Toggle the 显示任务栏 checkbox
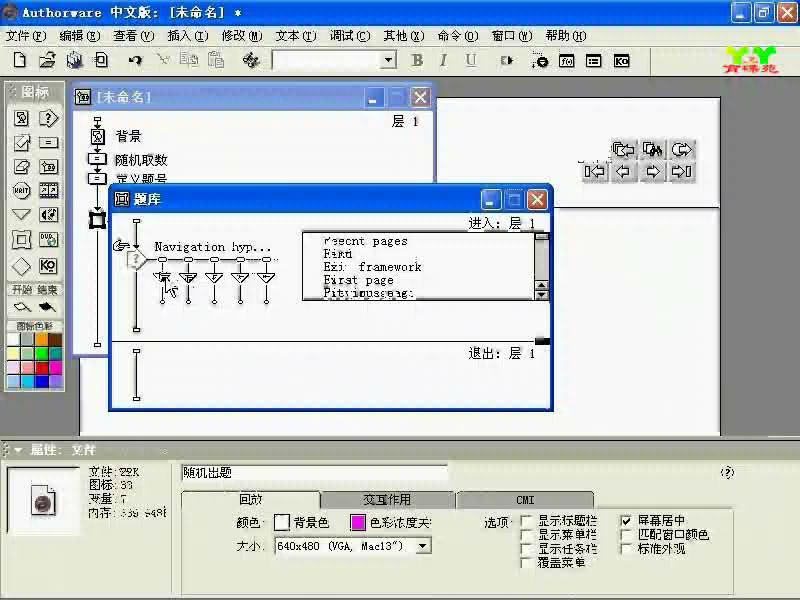Screen dimensions: 800x600 527,549
